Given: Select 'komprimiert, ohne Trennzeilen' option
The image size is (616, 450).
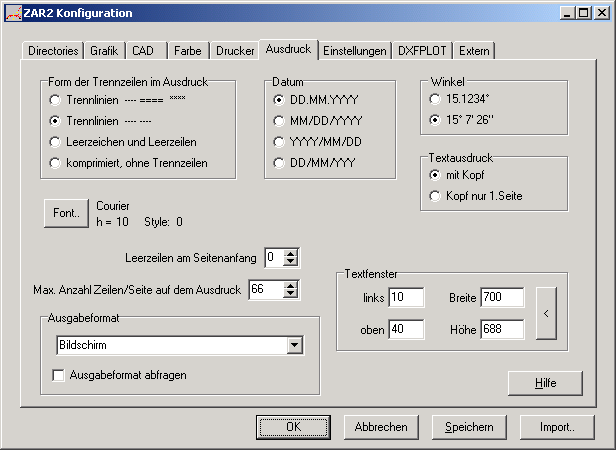Looking at the screenshot, I should pos(55,163).
